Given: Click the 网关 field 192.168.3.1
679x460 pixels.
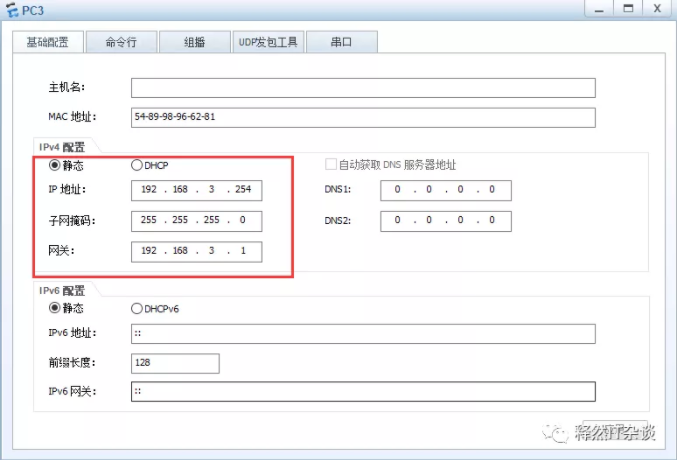Looking at the screenshot, I should coord(197,252).
